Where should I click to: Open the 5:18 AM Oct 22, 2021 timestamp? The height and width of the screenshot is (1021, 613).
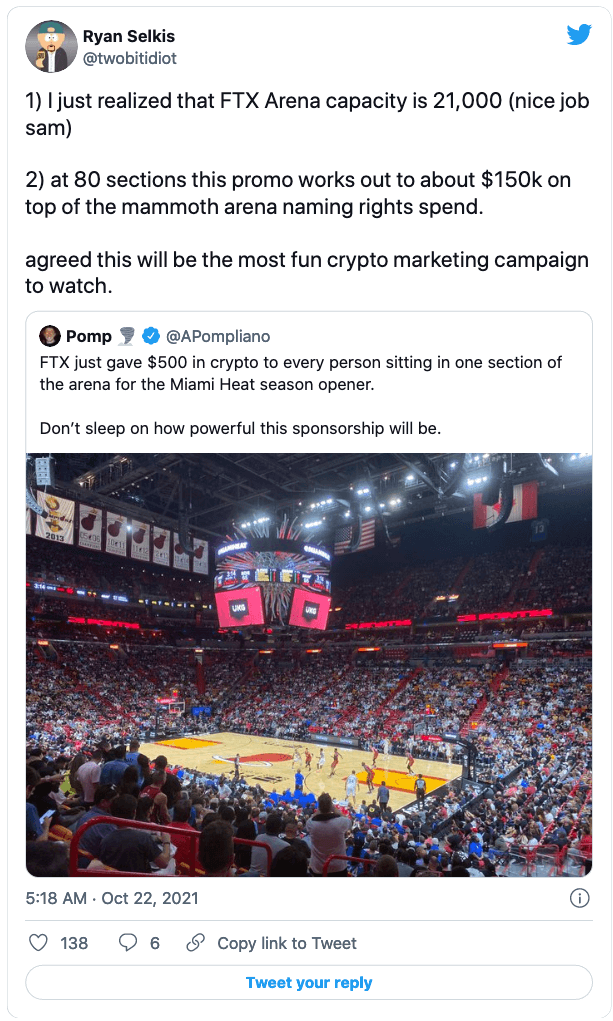[x=112, y=898]
